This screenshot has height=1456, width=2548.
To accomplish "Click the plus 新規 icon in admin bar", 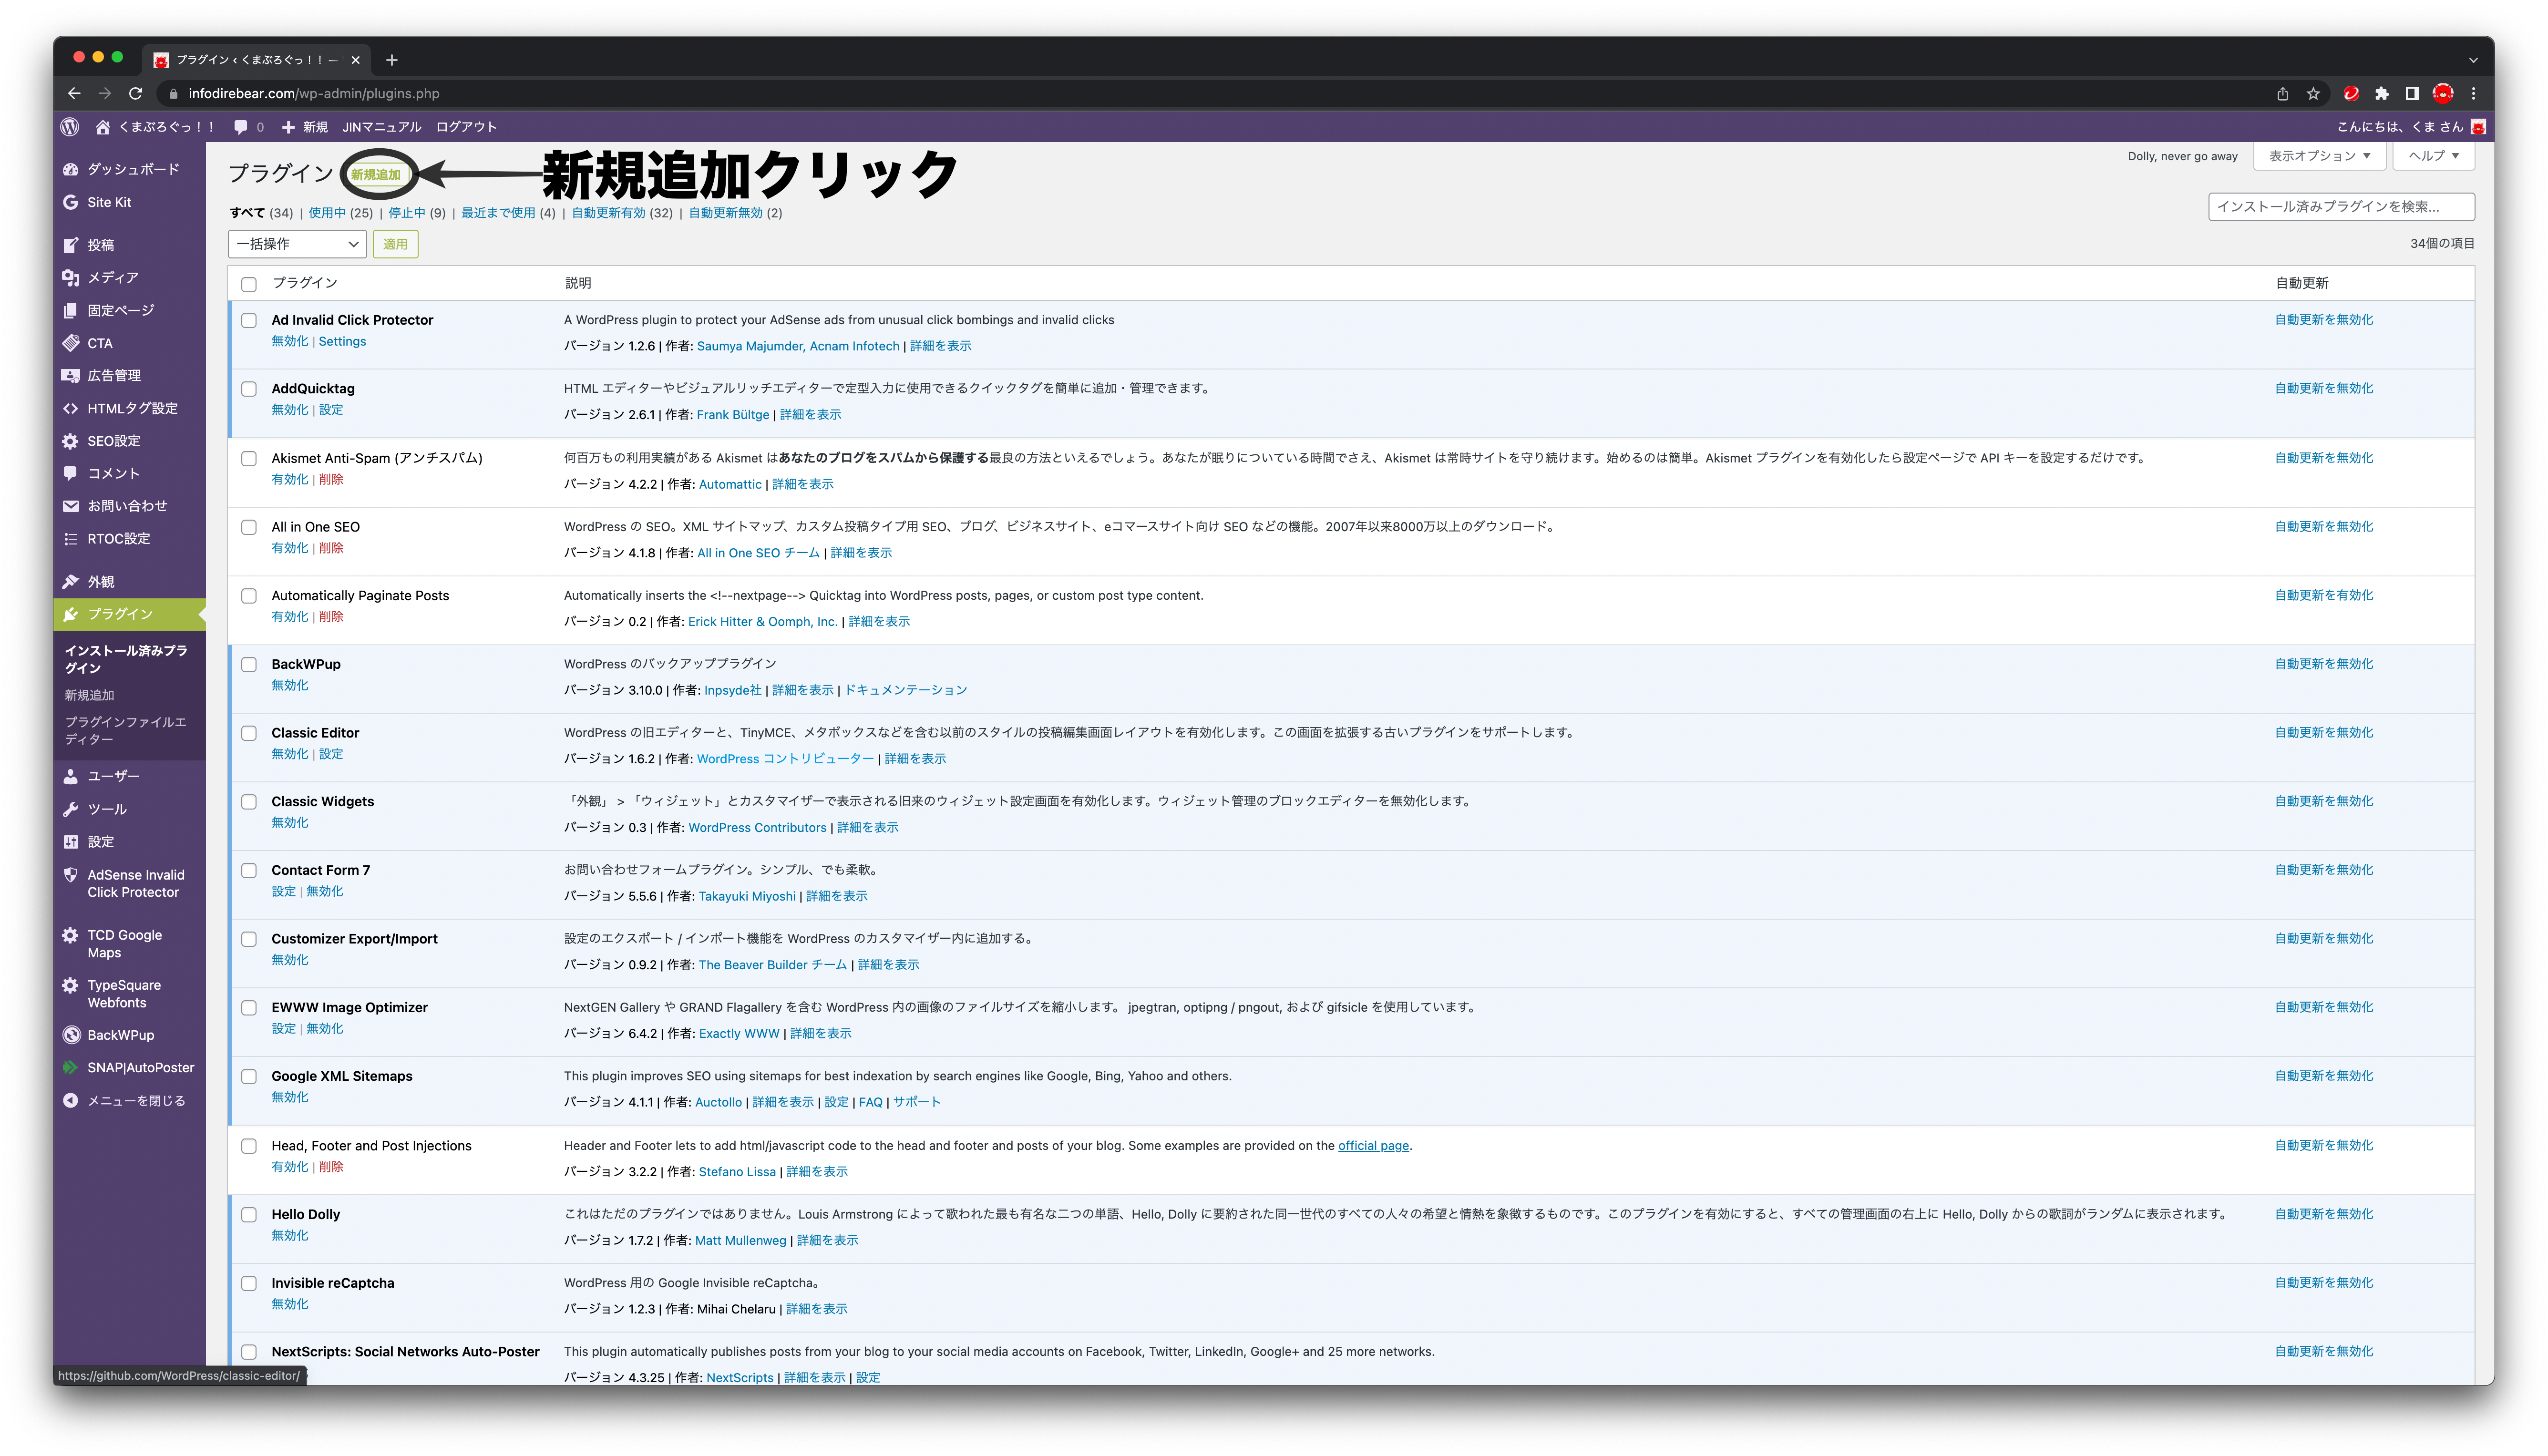I will (x=288, y=127).
